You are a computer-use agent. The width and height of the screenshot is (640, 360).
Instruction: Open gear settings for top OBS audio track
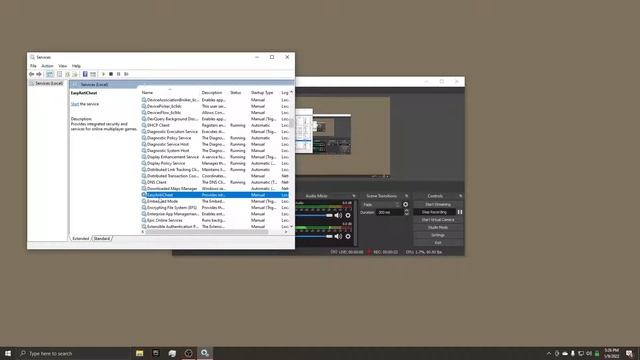click(x=348, y=215)
